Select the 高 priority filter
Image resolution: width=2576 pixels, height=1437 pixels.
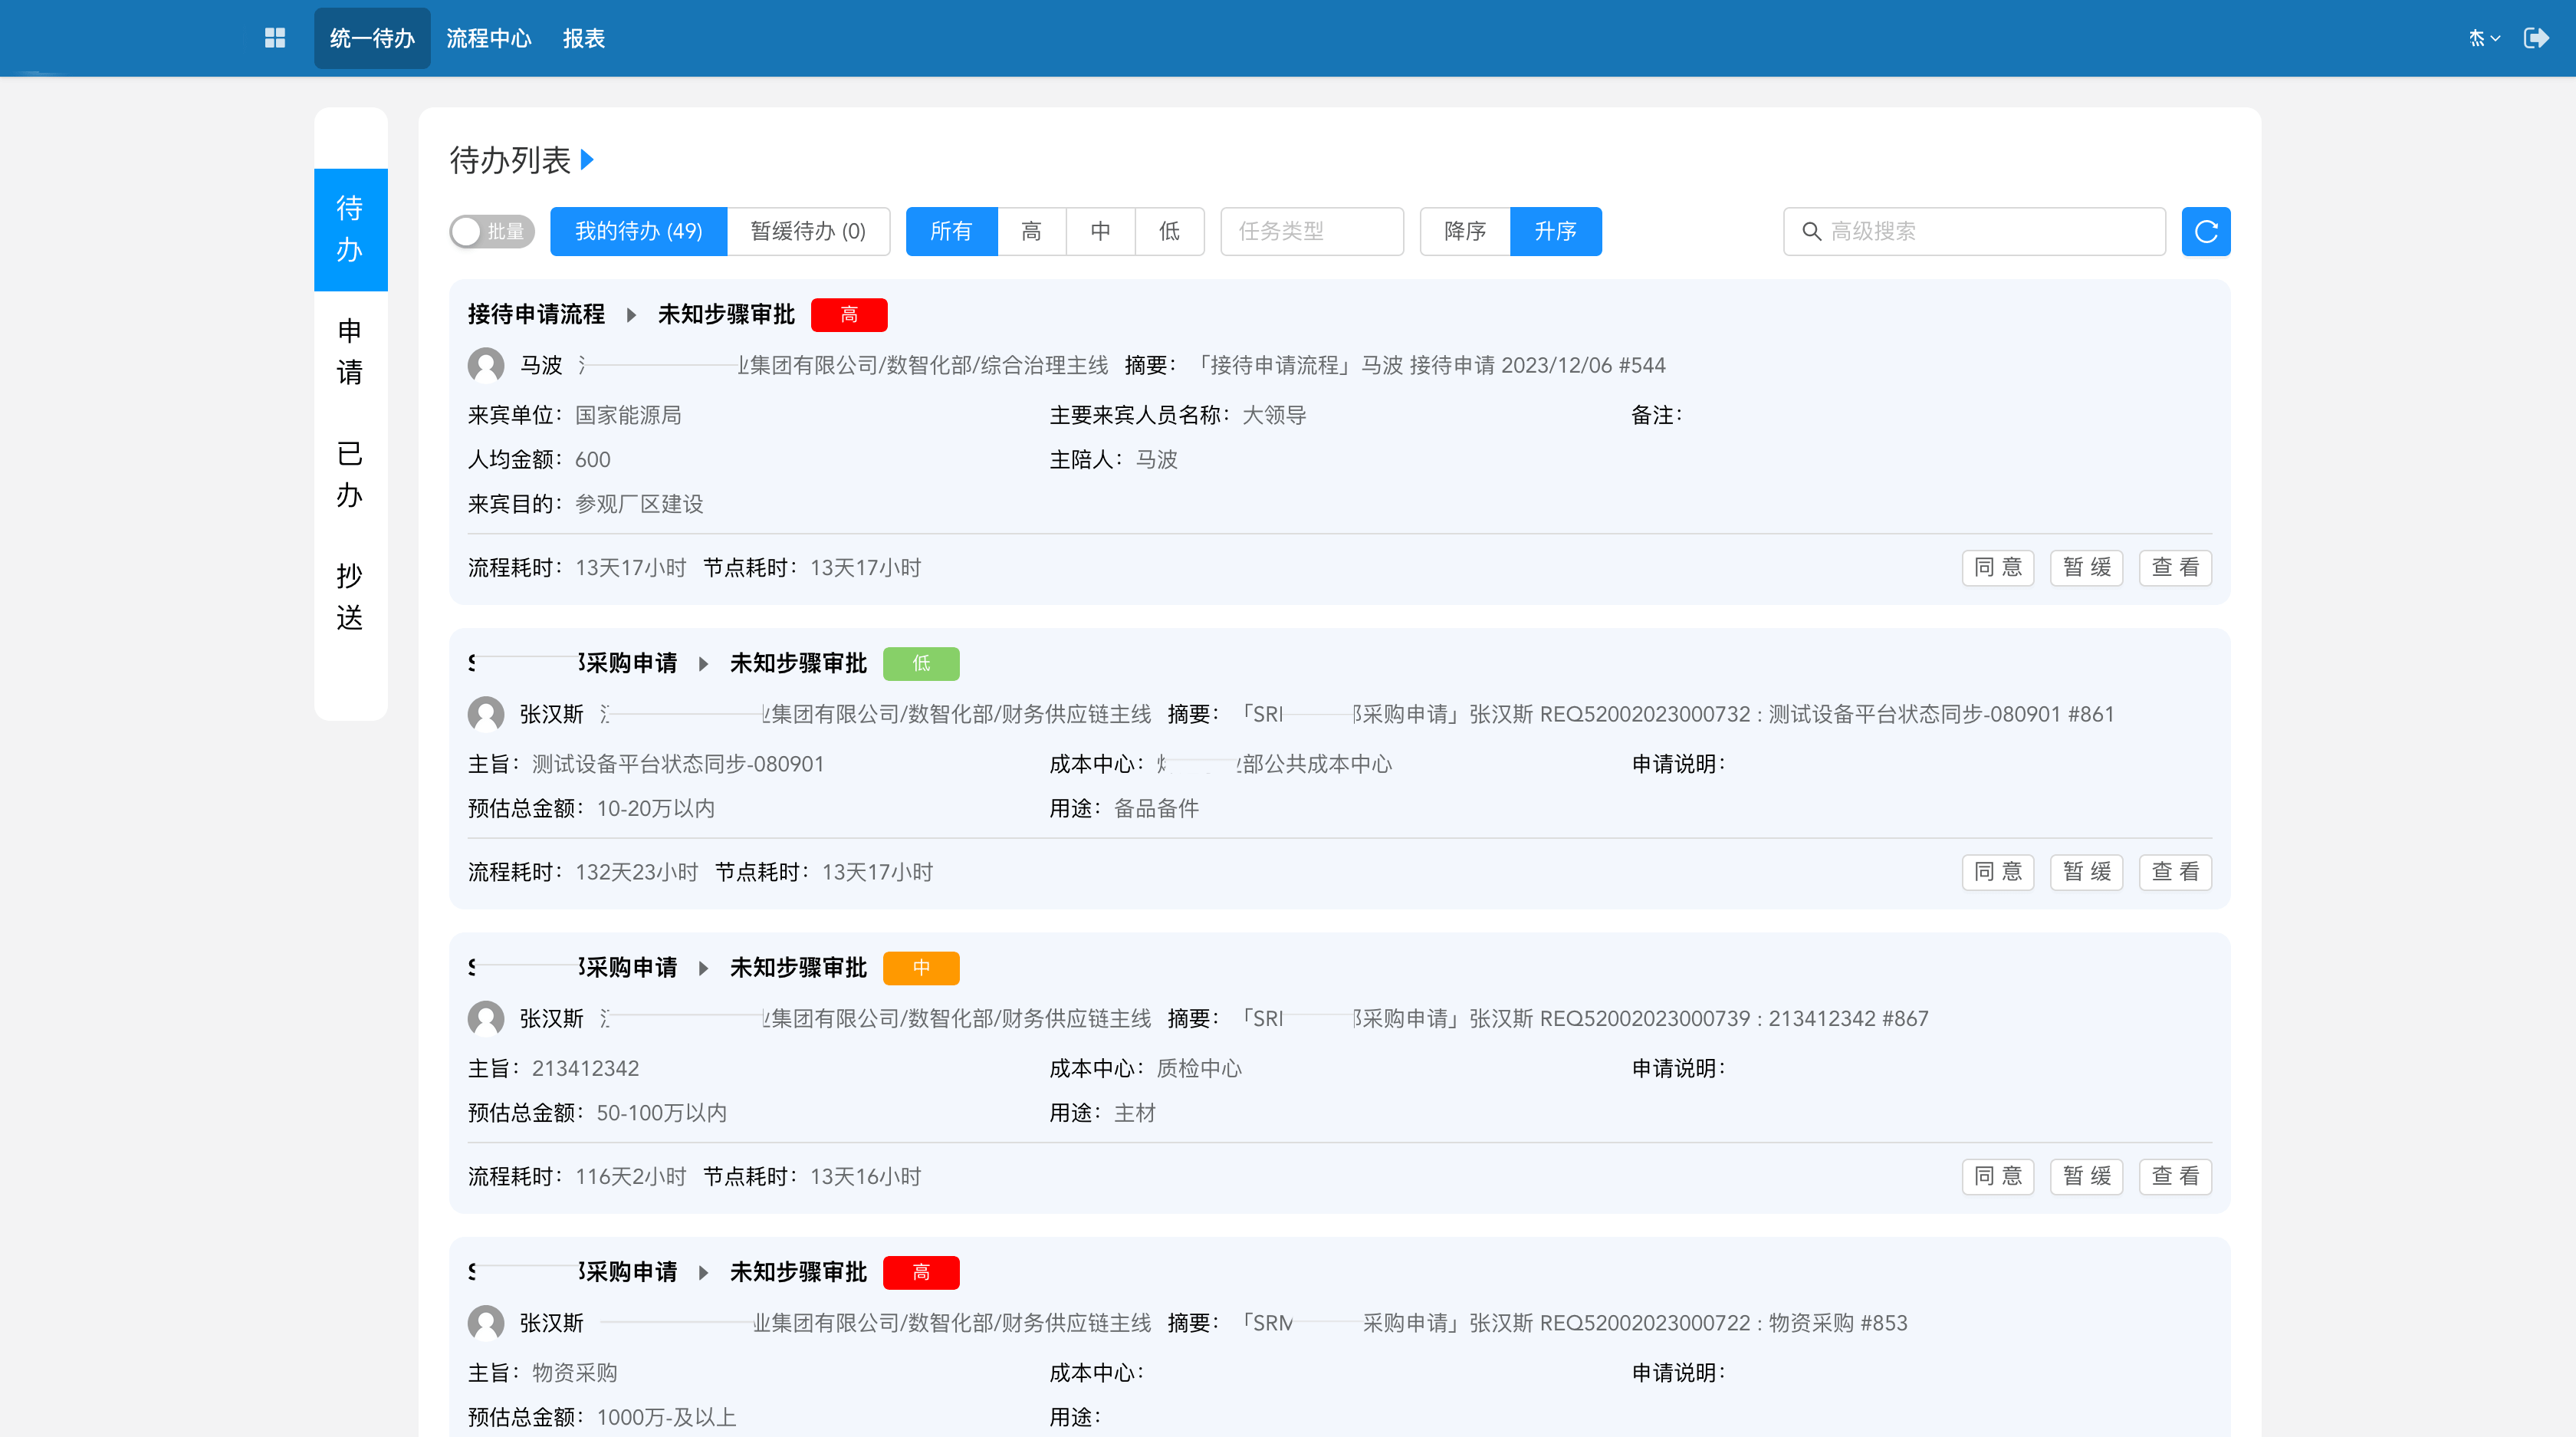click(1031, 232)
